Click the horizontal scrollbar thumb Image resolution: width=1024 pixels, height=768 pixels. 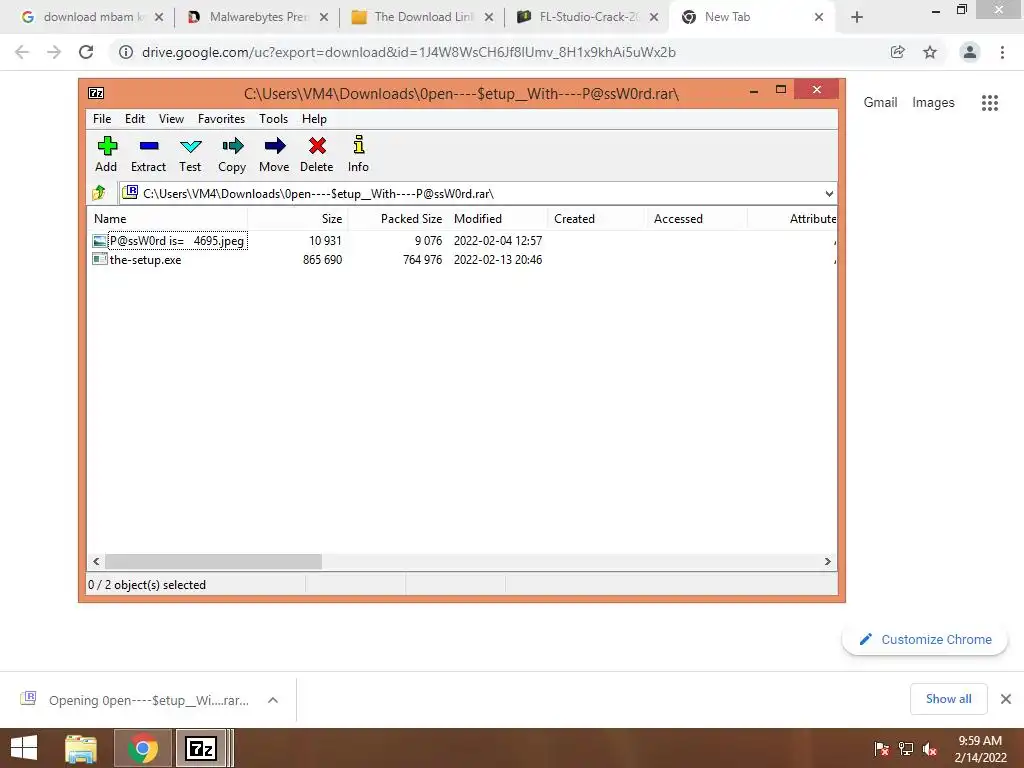click(214, 562)
